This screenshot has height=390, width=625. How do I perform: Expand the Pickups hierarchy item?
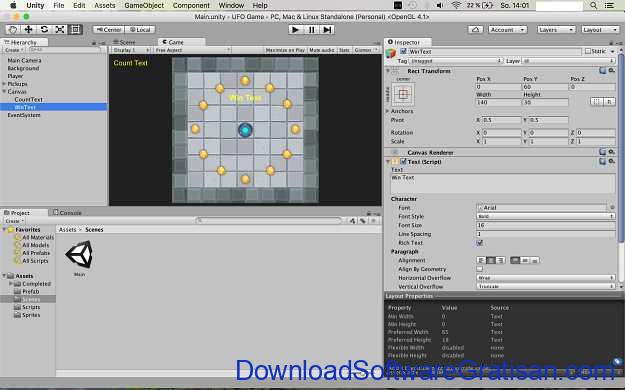[x=4, y=84]
